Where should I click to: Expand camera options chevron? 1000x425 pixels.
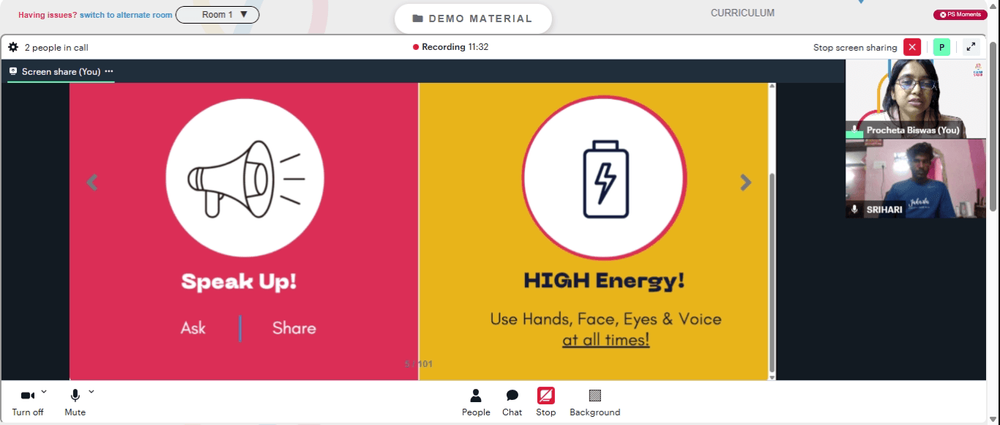point(44,391)
